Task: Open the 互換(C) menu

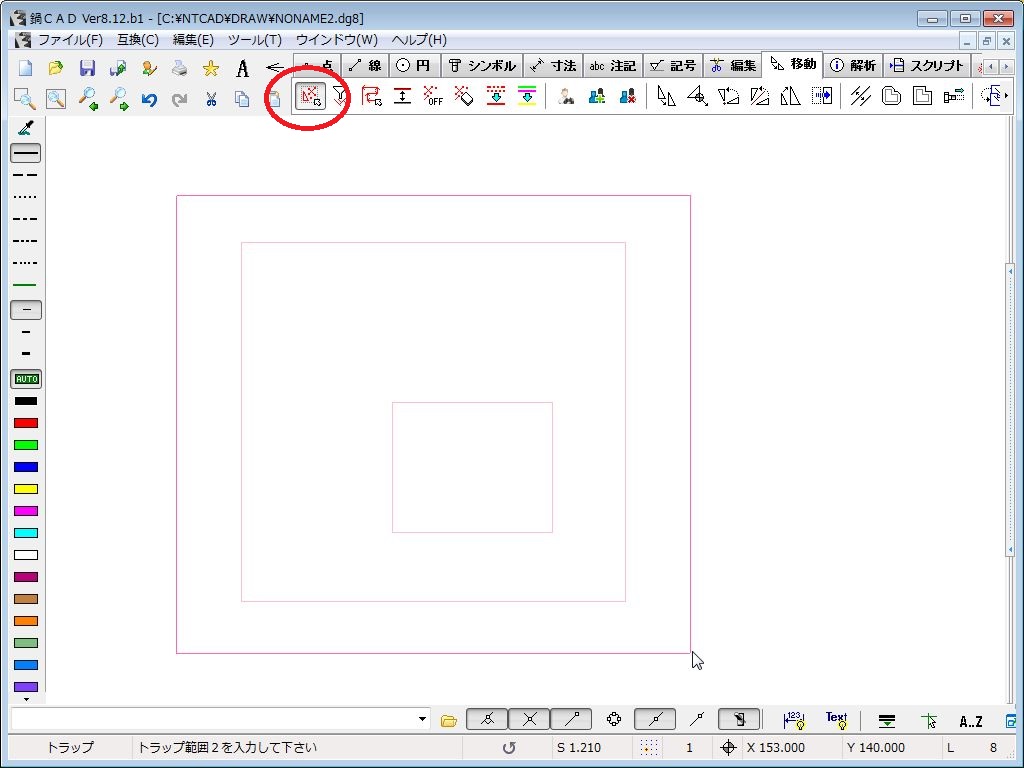Action: click(x=138, y=40)
